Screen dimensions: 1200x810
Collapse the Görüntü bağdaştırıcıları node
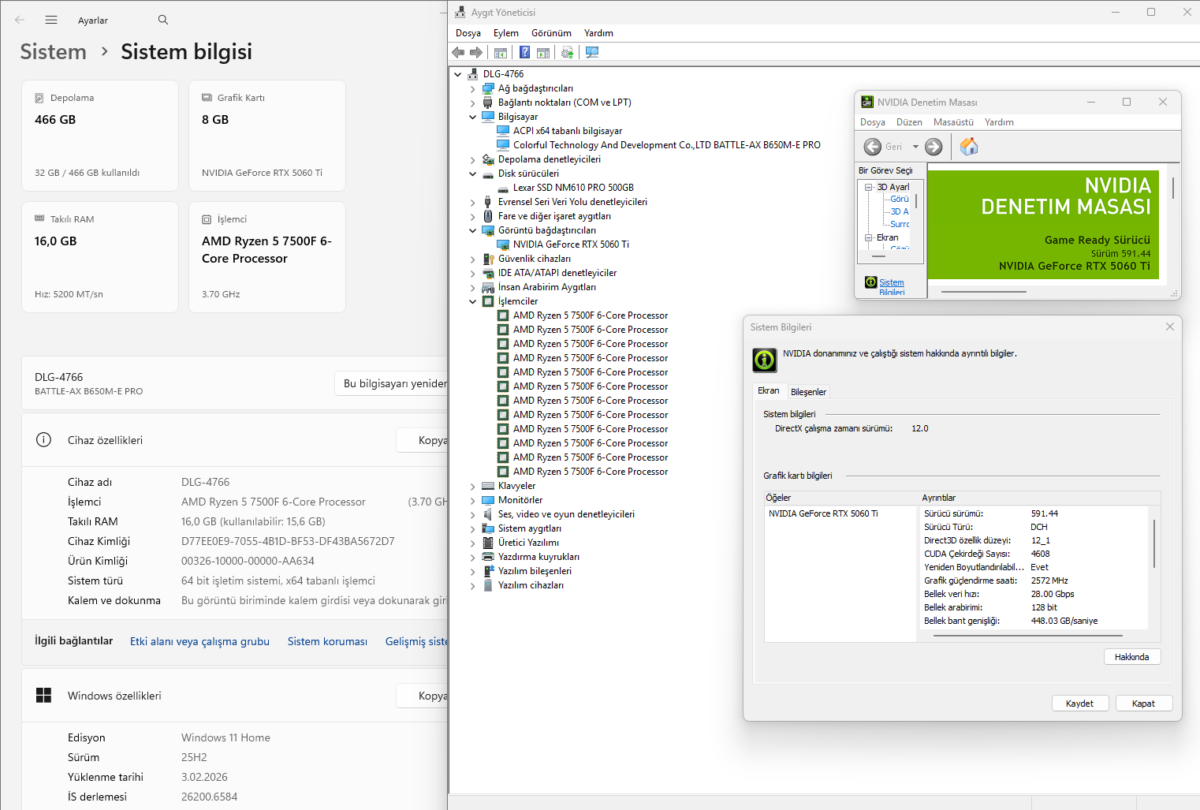[x=473, y=230]
